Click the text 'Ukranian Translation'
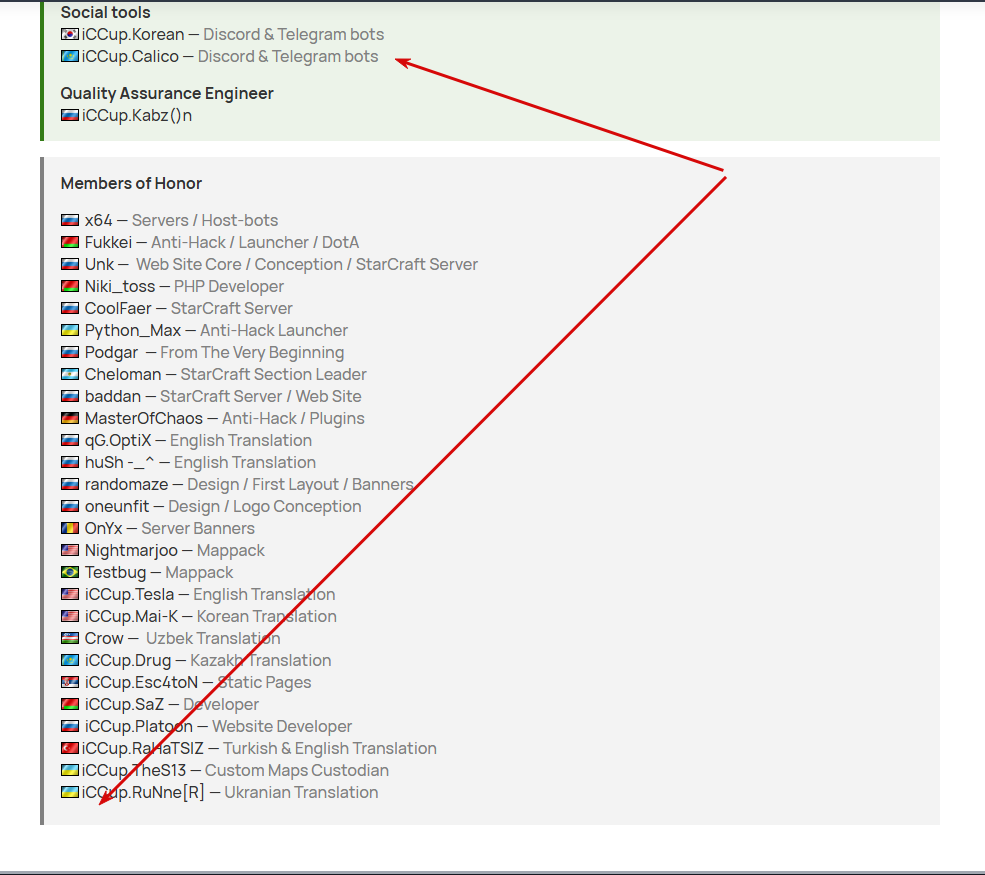 pyautogui.click(x=302, y=791)
